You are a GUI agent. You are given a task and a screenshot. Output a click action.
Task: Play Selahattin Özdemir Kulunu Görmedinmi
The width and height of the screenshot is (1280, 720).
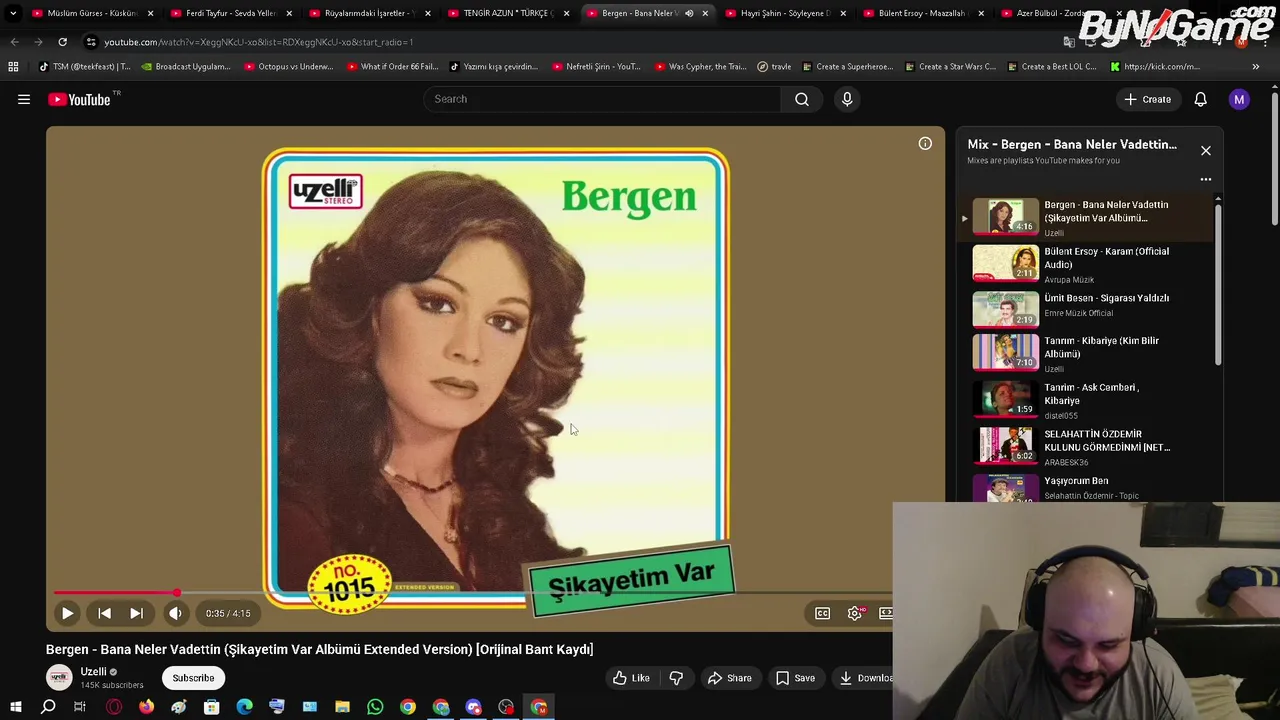click(1090, 446)
